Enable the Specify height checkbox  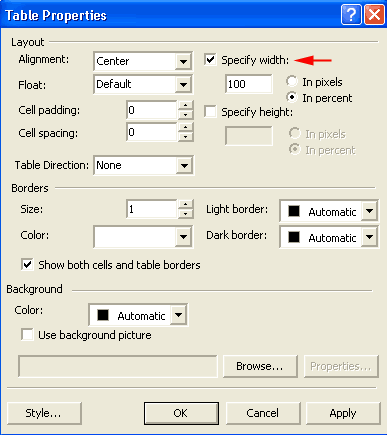pos(210,112)
